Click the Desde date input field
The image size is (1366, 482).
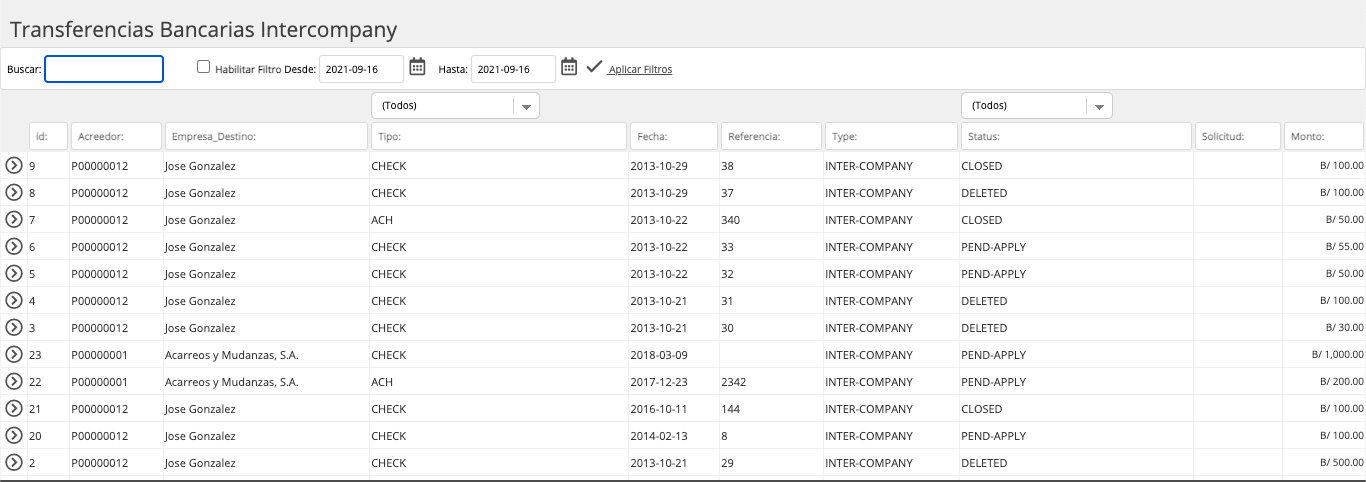click(361, 69)
